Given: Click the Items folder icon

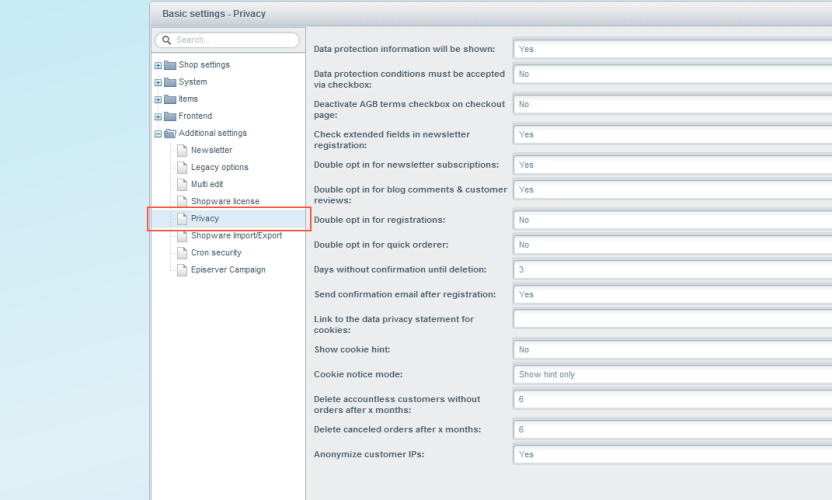Looking at the screenshot, I should click(170, 99).
